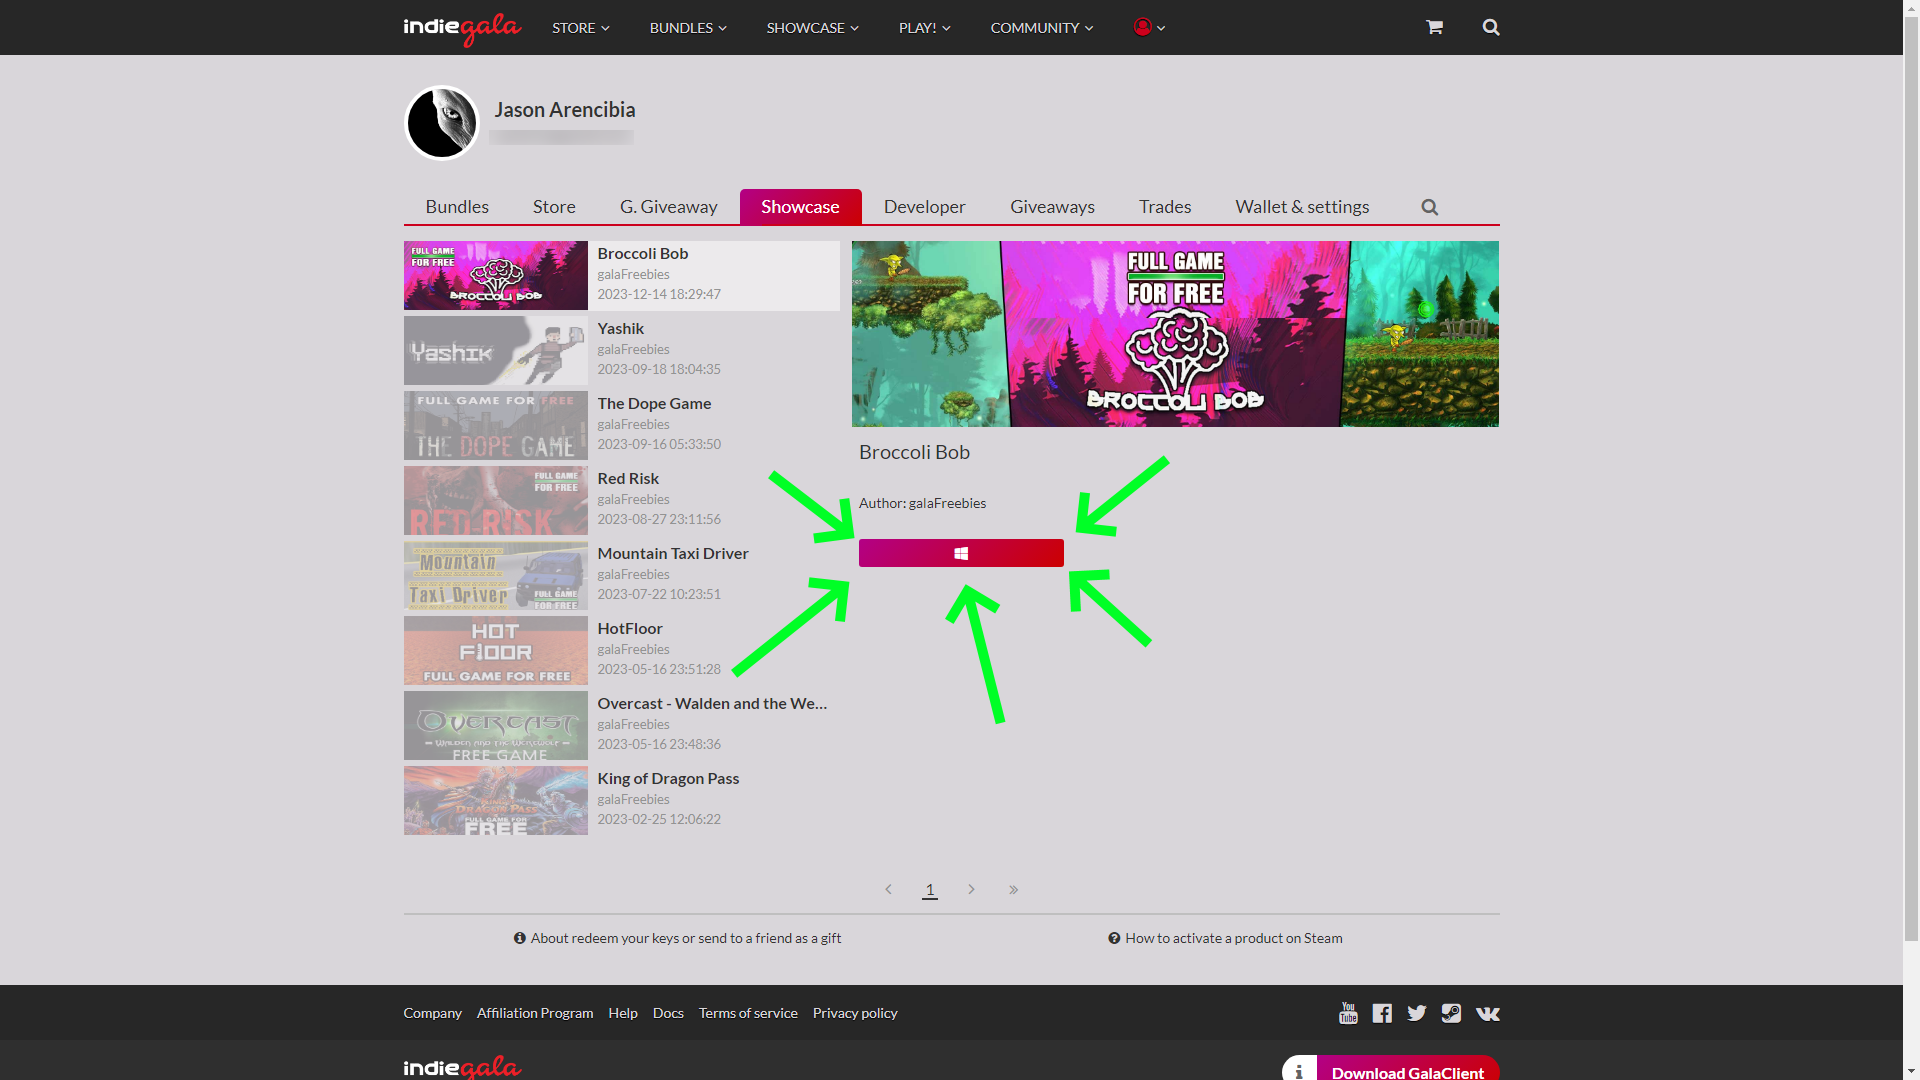Select the Showcase tab
The width and height of the screenshot is (1920, 1080).
click(x=800, y=207)
